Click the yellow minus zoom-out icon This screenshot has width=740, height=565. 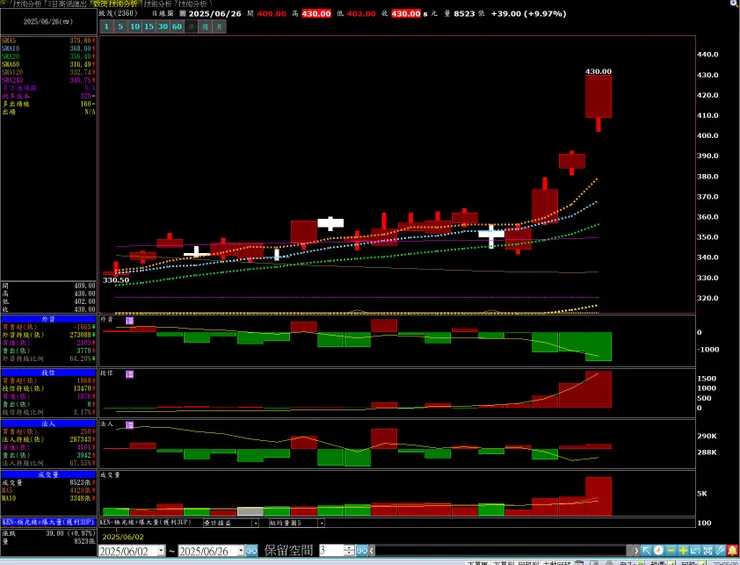click(671, 550)
